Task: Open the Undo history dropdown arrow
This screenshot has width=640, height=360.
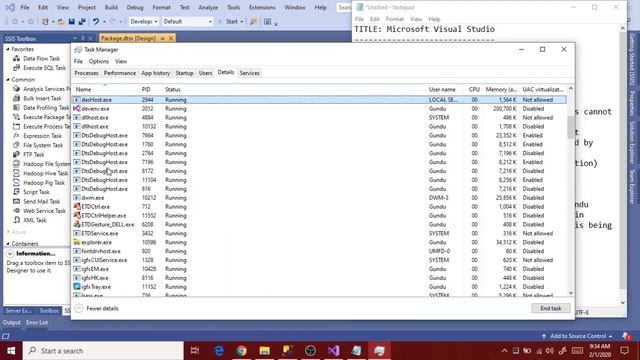Action: coord(104,22)
